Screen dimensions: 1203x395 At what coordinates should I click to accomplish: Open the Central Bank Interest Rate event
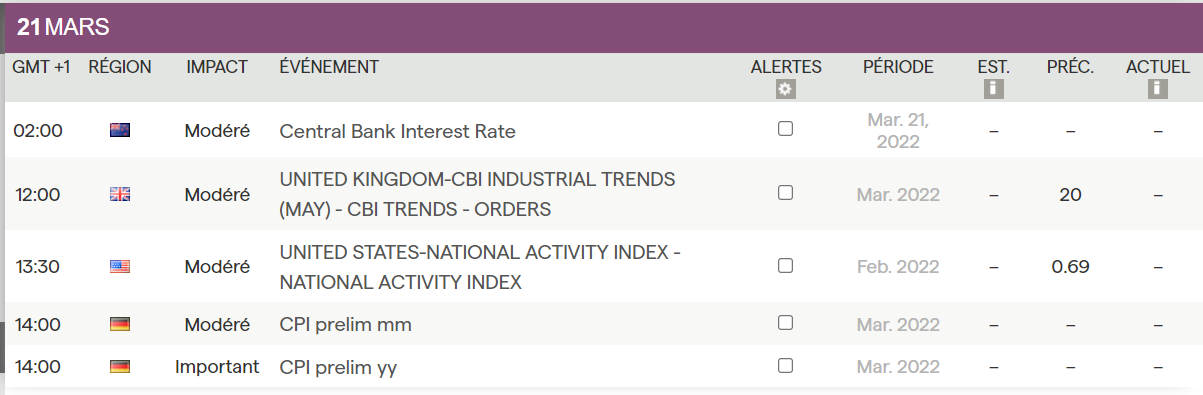click(x=398, y=131)
